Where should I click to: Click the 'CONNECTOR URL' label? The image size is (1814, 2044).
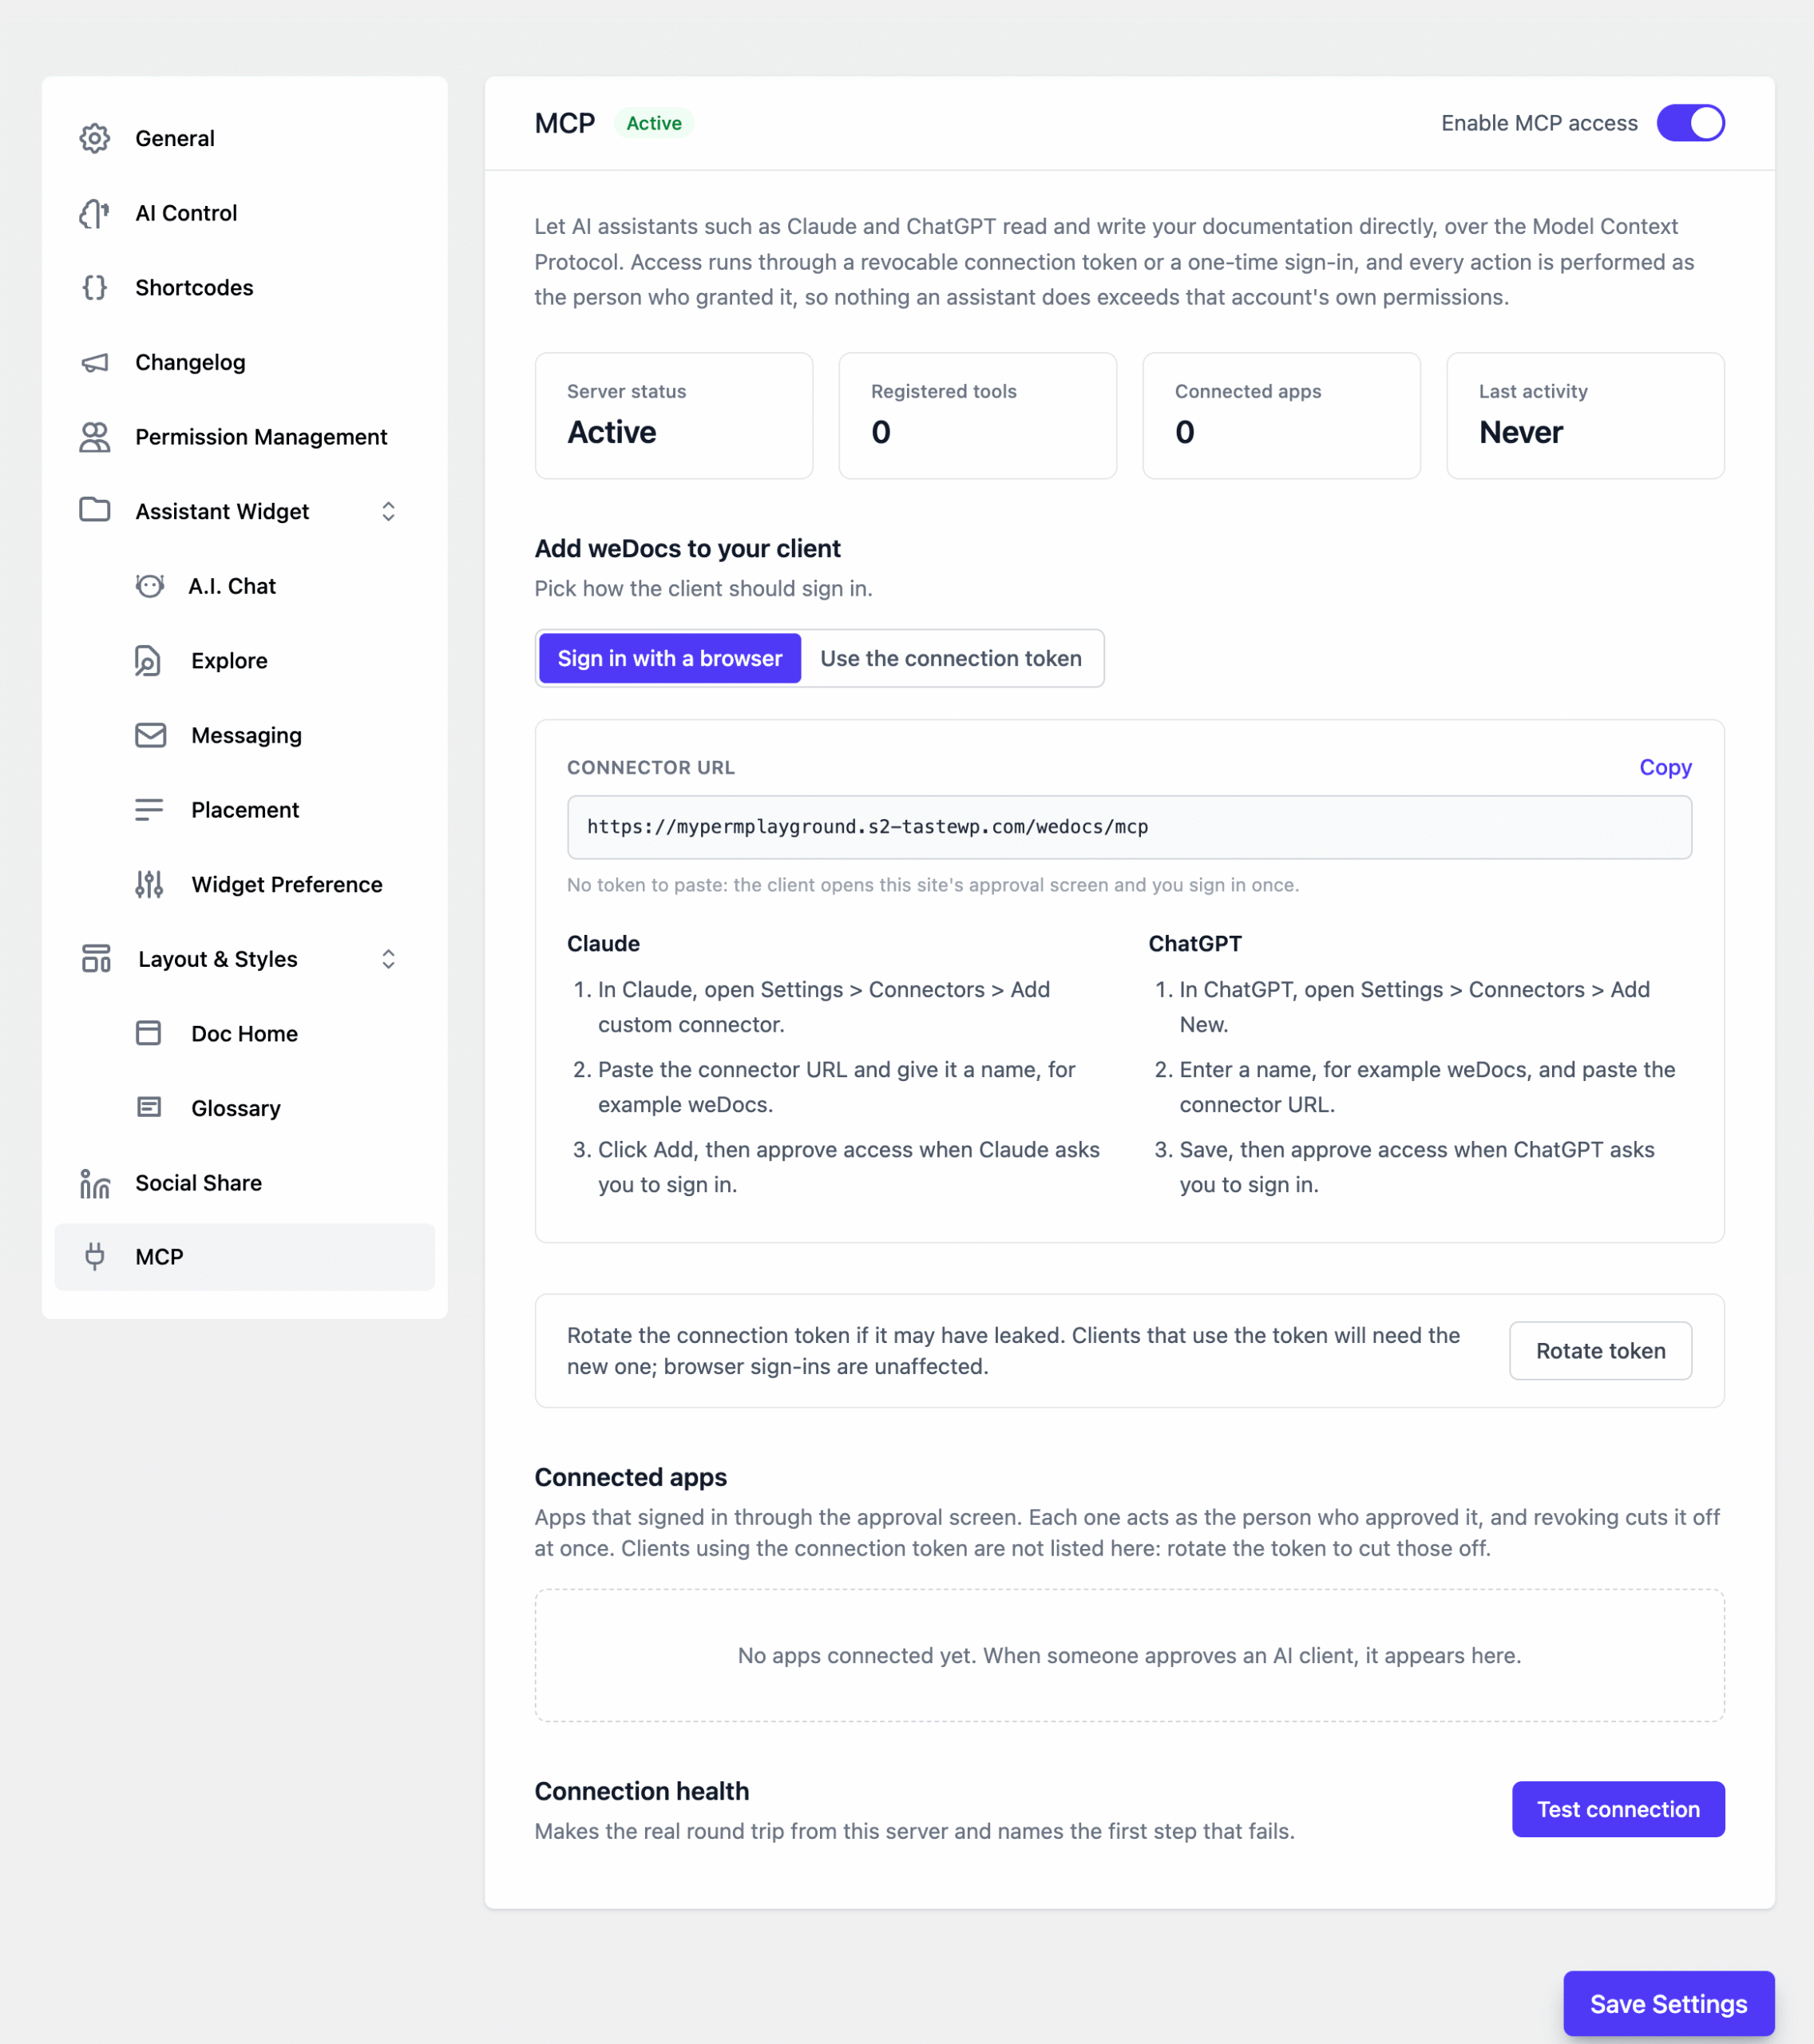(x=651, y=767)
